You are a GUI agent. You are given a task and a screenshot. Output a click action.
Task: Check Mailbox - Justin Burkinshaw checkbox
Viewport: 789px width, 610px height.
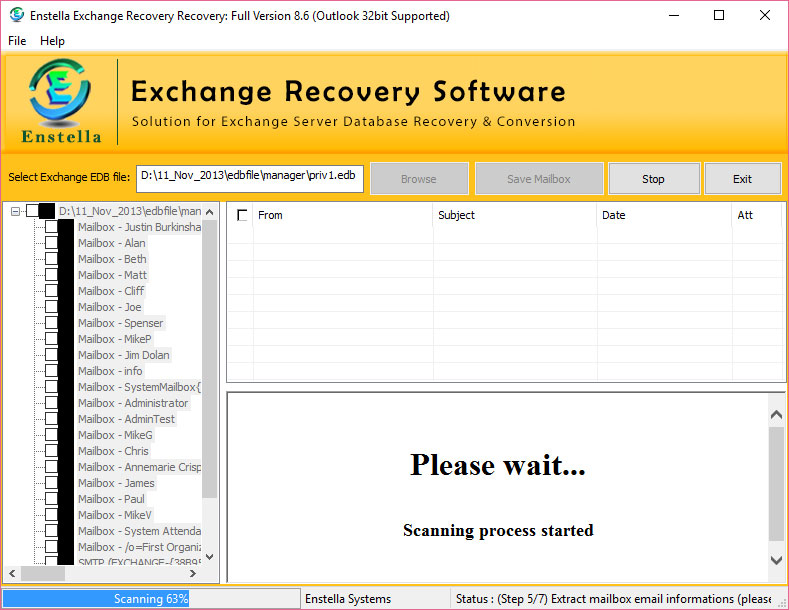51,227
